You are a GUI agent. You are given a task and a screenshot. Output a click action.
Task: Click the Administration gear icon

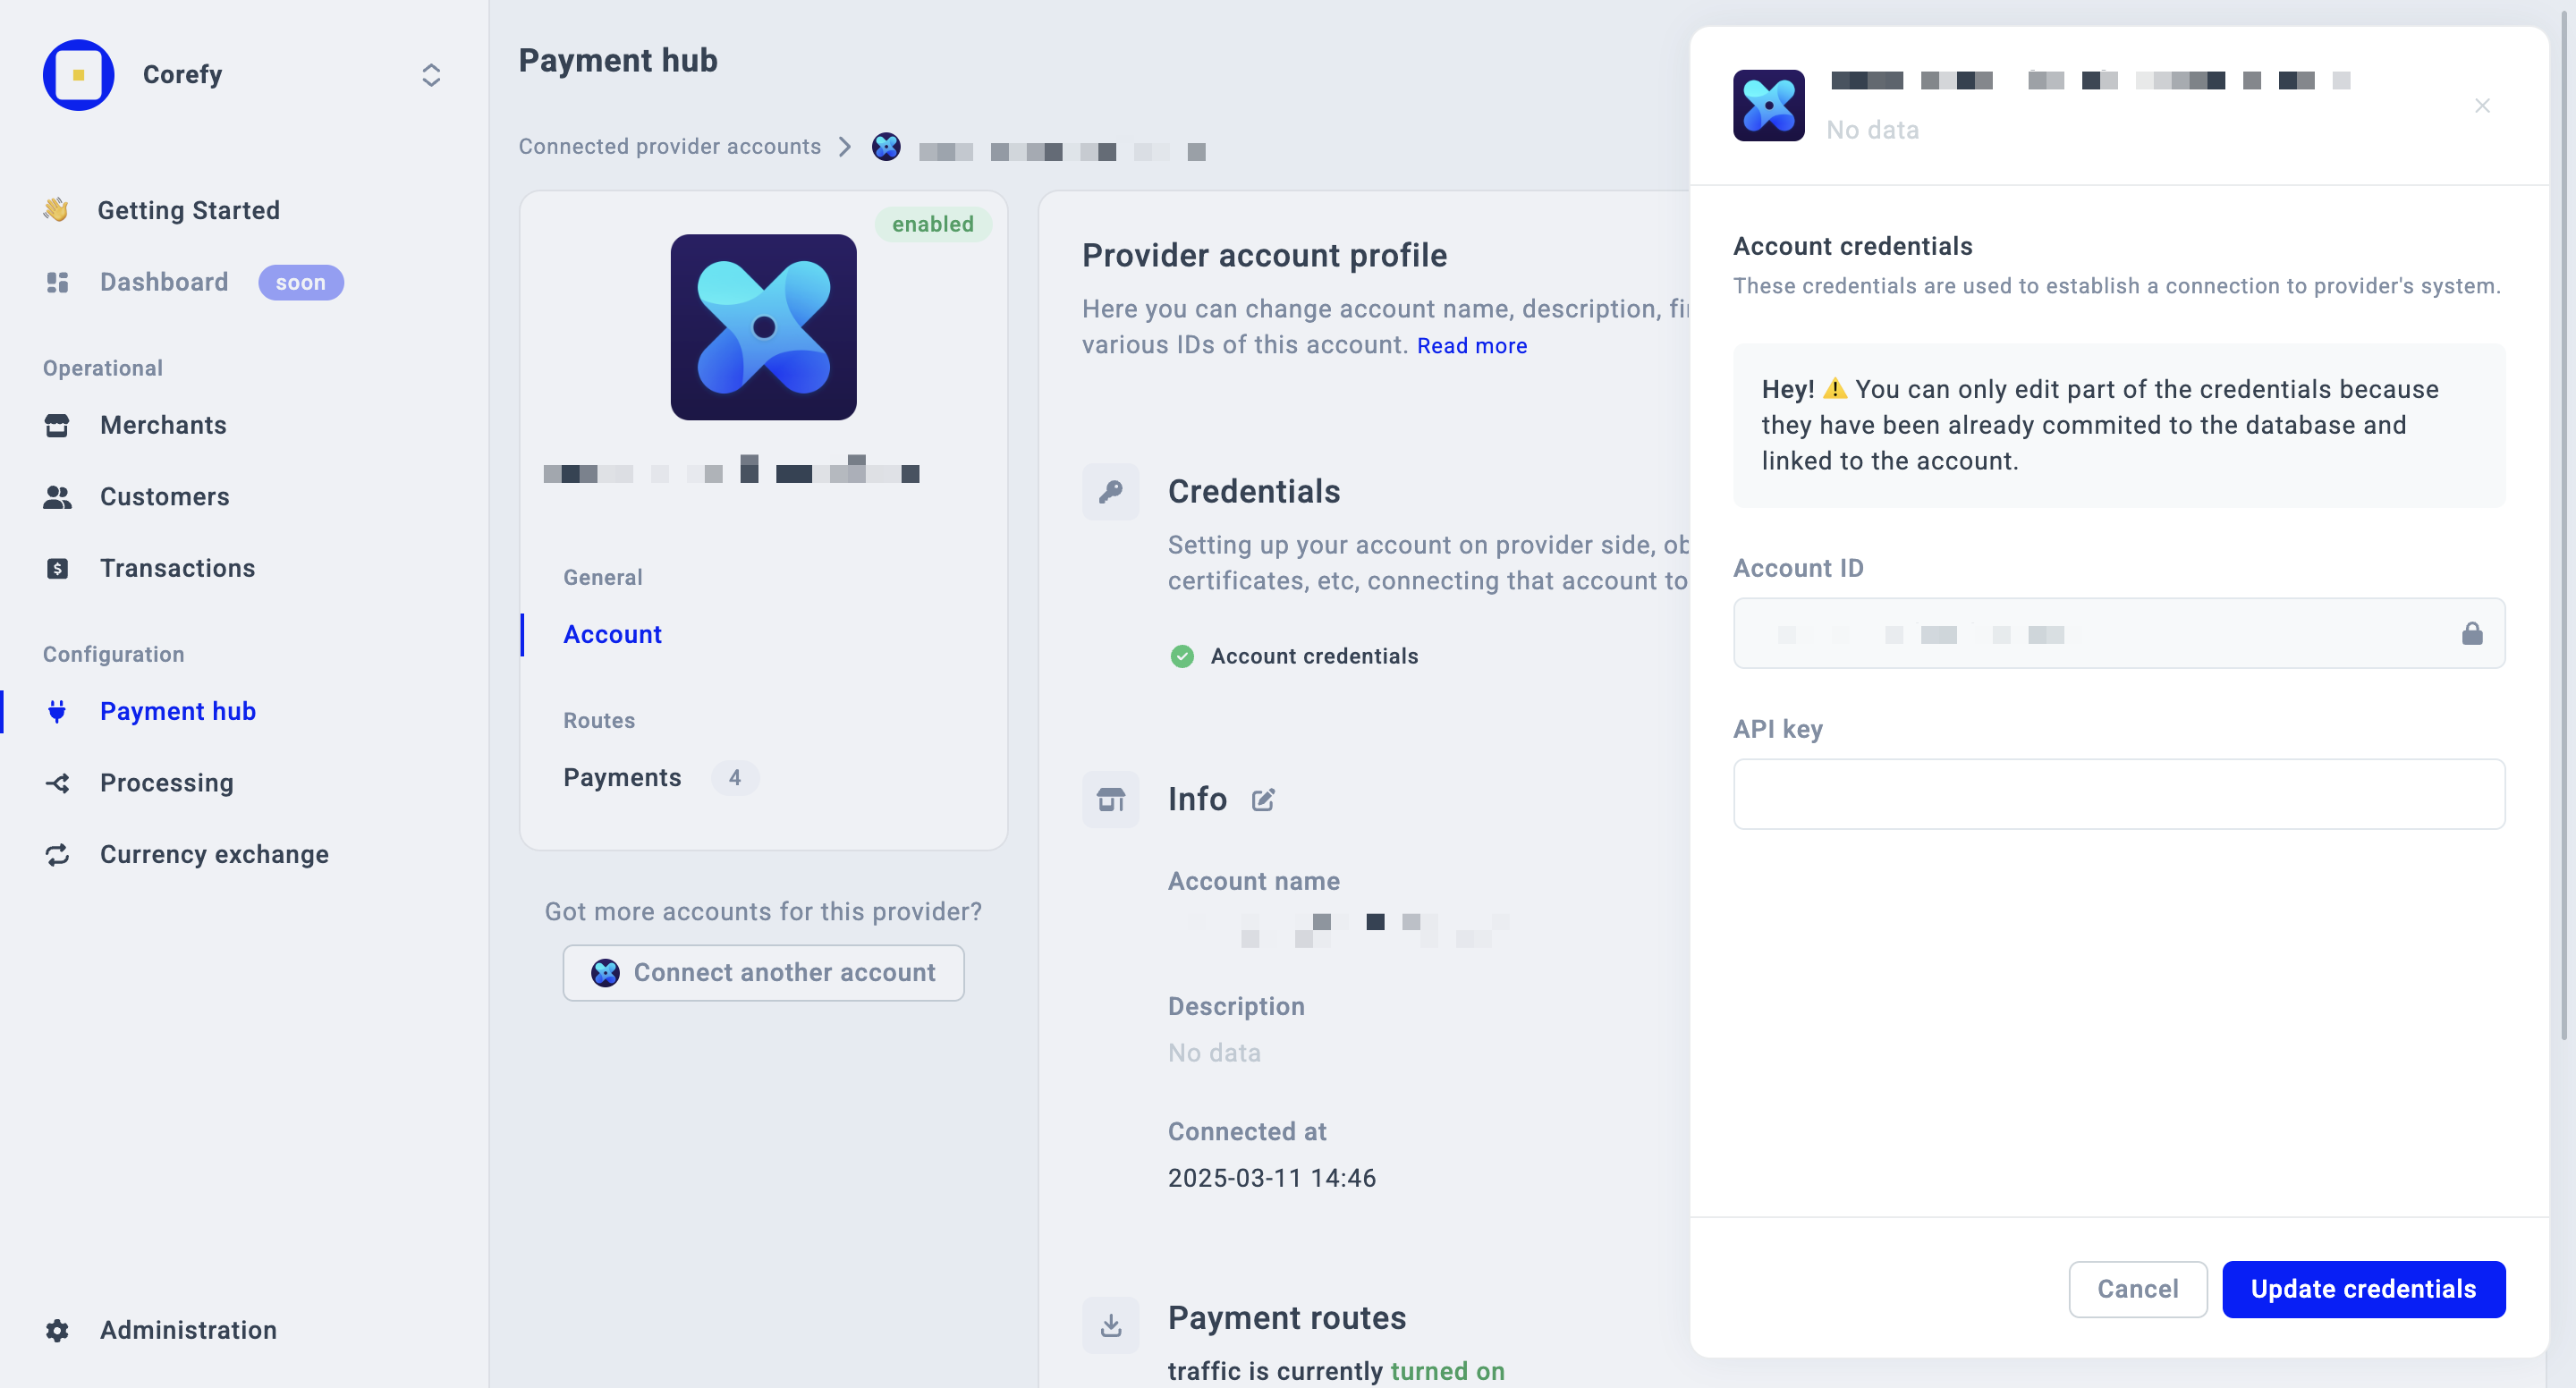(57, 1330)
